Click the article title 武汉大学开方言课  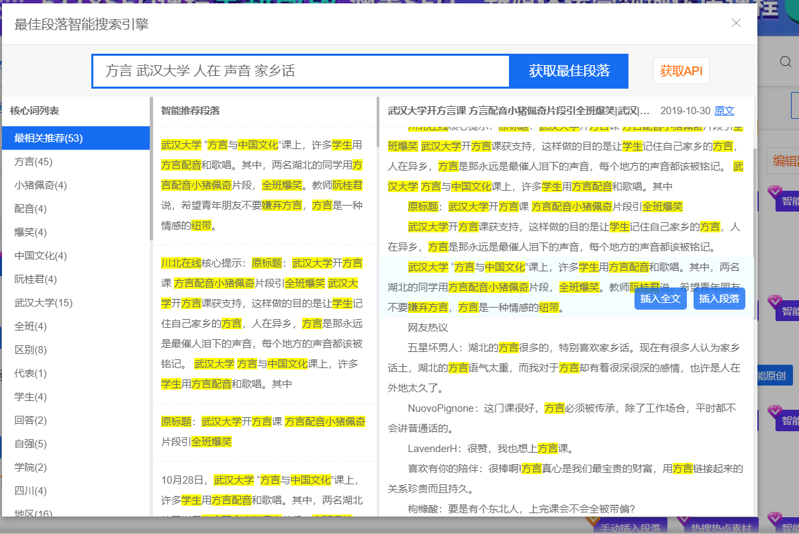[x=518, y=111]
